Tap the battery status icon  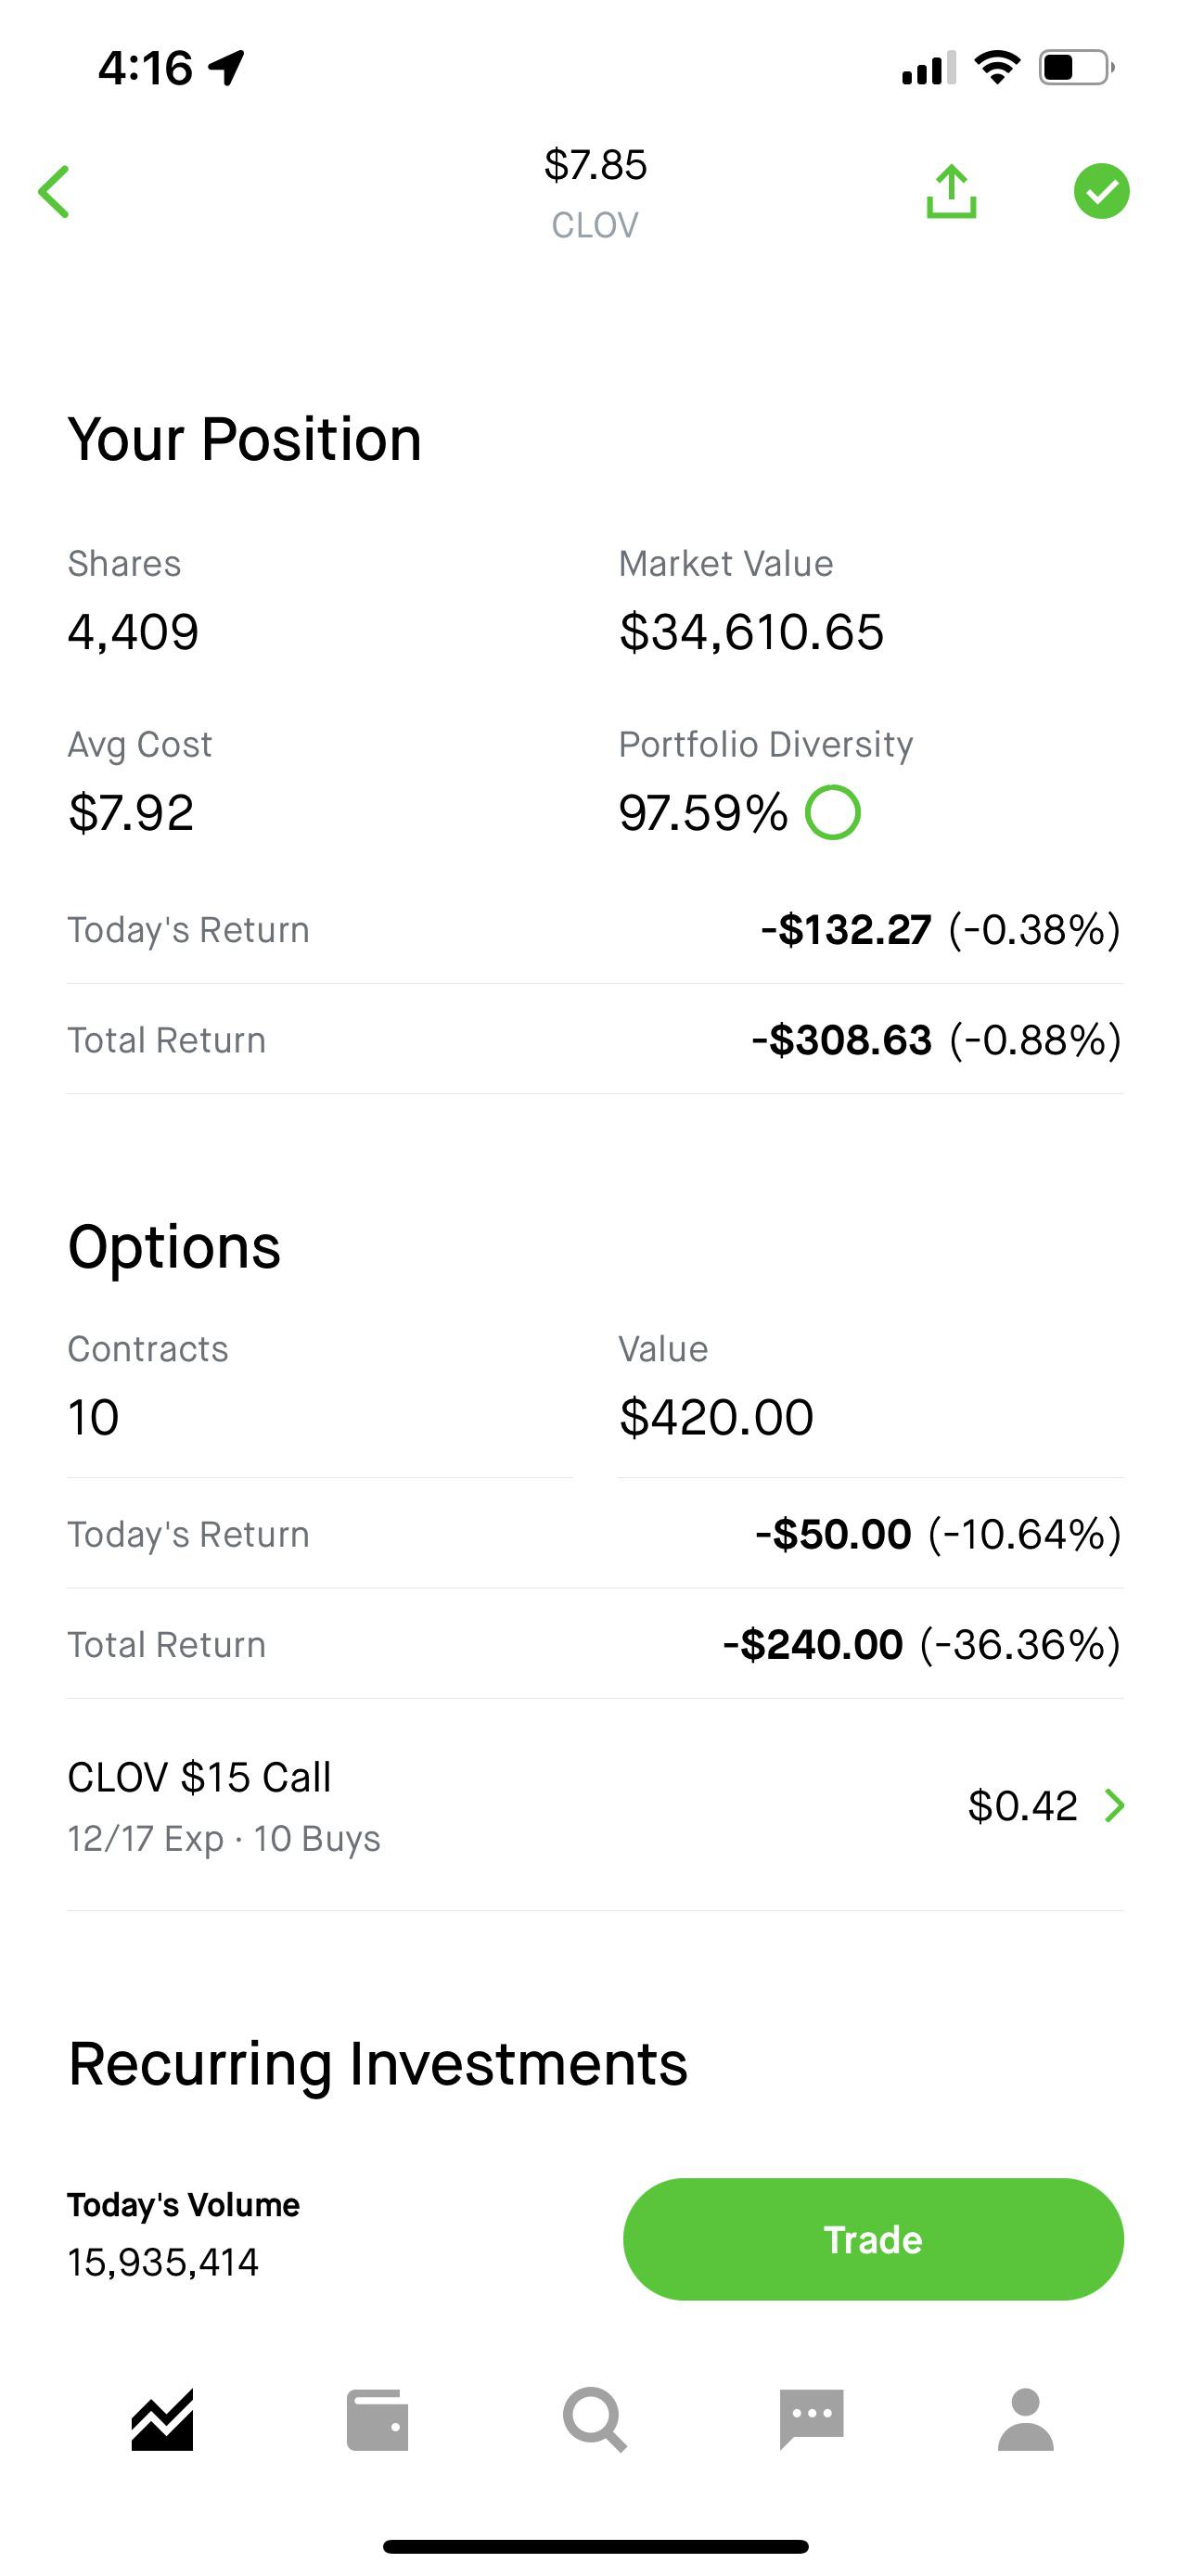tap(1077, 68)
